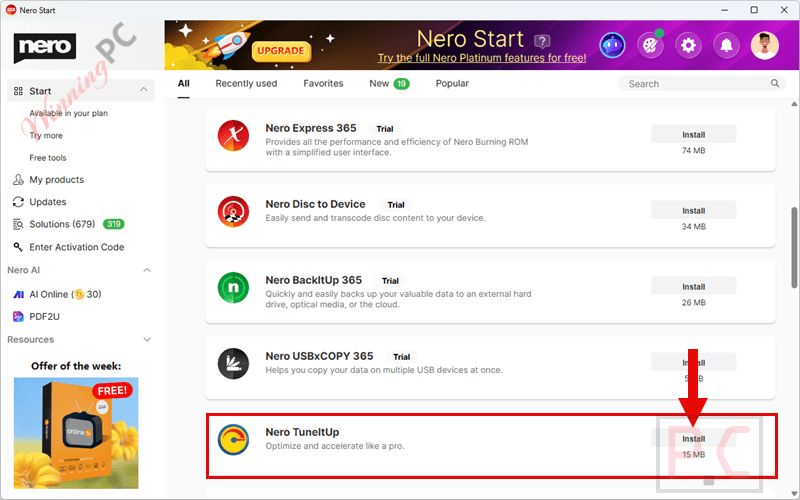Install Nero TuneItUp

coord(693,439)
